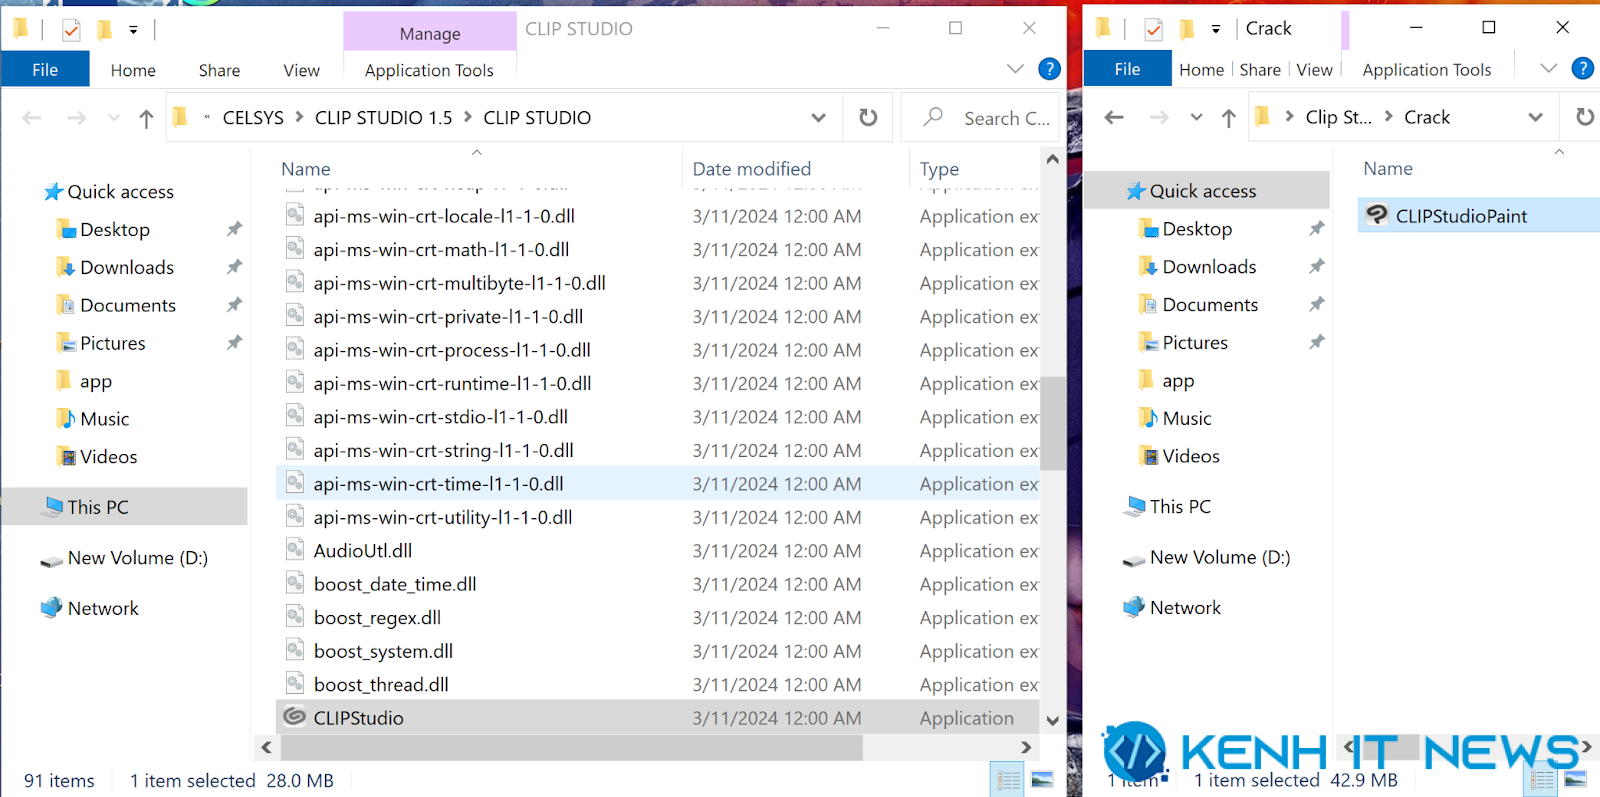Expand the ribbon in CLIP STUDIO window
The height and width of the screenshot is (797, 1600).
click(x=1015, y=69)
